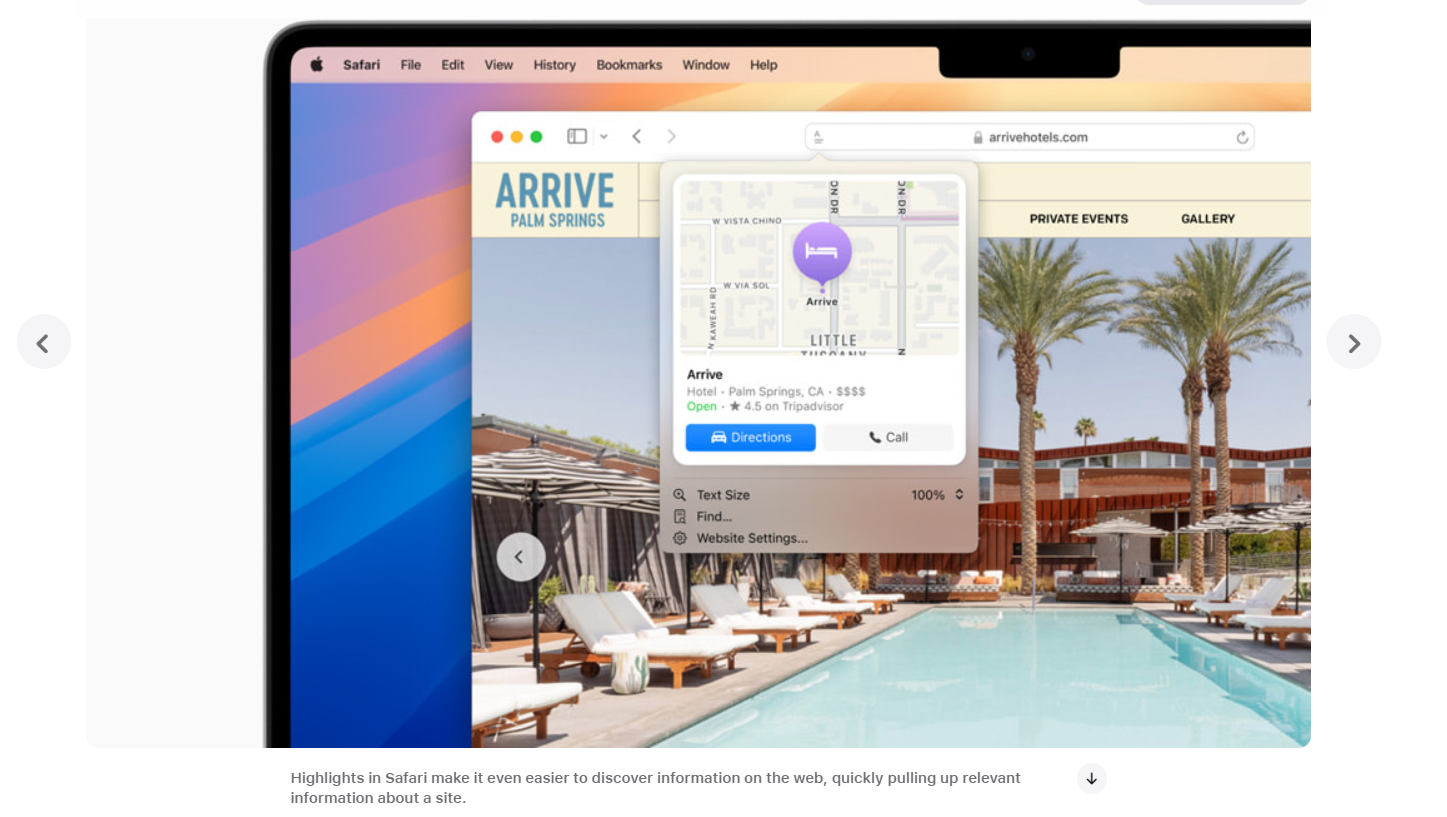Click the red close window button
Screen dimensions: 1447x817
point(497,137)
